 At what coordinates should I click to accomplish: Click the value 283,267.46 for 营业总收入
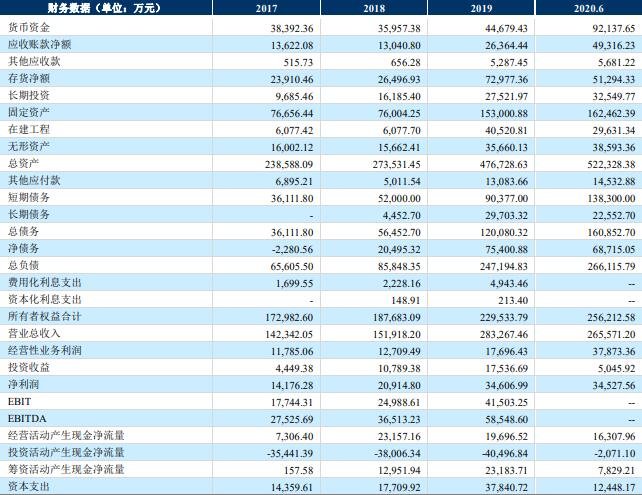(504, 335)
